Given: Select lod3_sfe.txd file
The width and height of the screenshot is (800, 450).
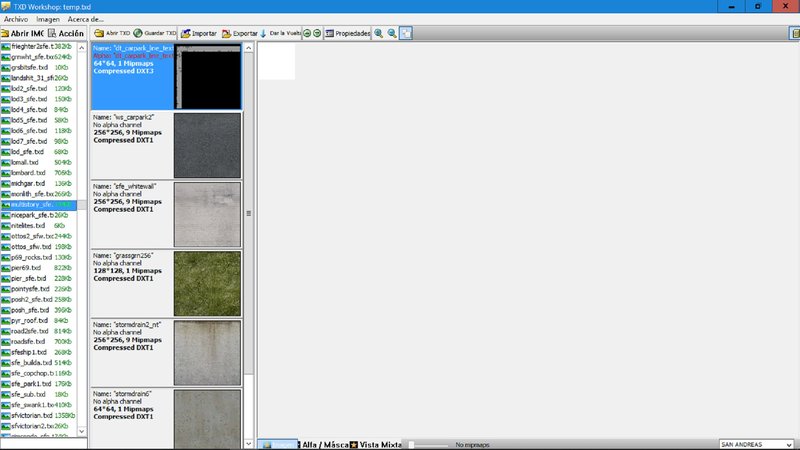Looking at the screenshot, I should [x=39, y=99].
